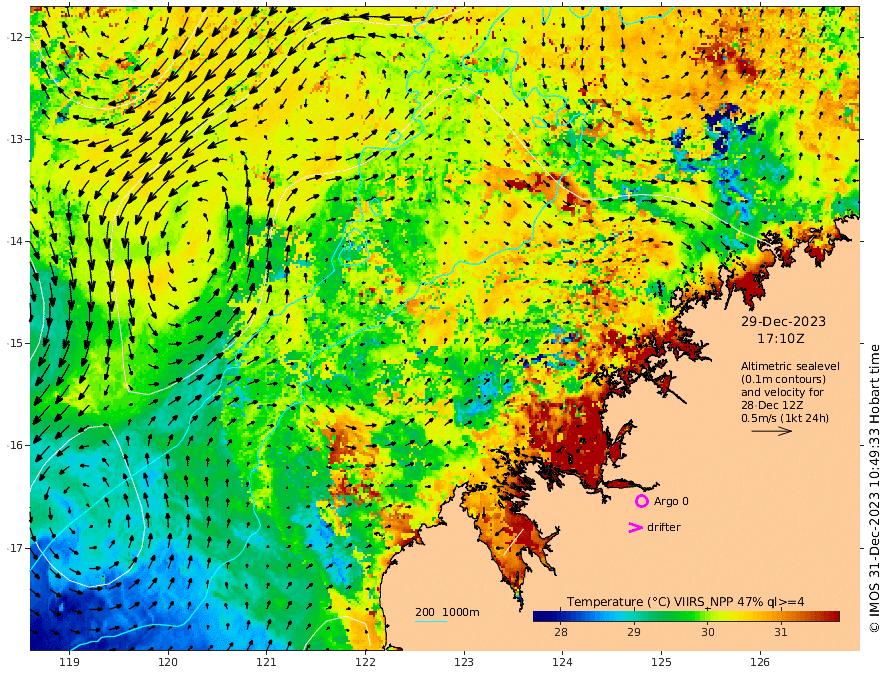Click the 'Argo 0' legend label
The image size is (880, 680).
(x=671, y=501)
